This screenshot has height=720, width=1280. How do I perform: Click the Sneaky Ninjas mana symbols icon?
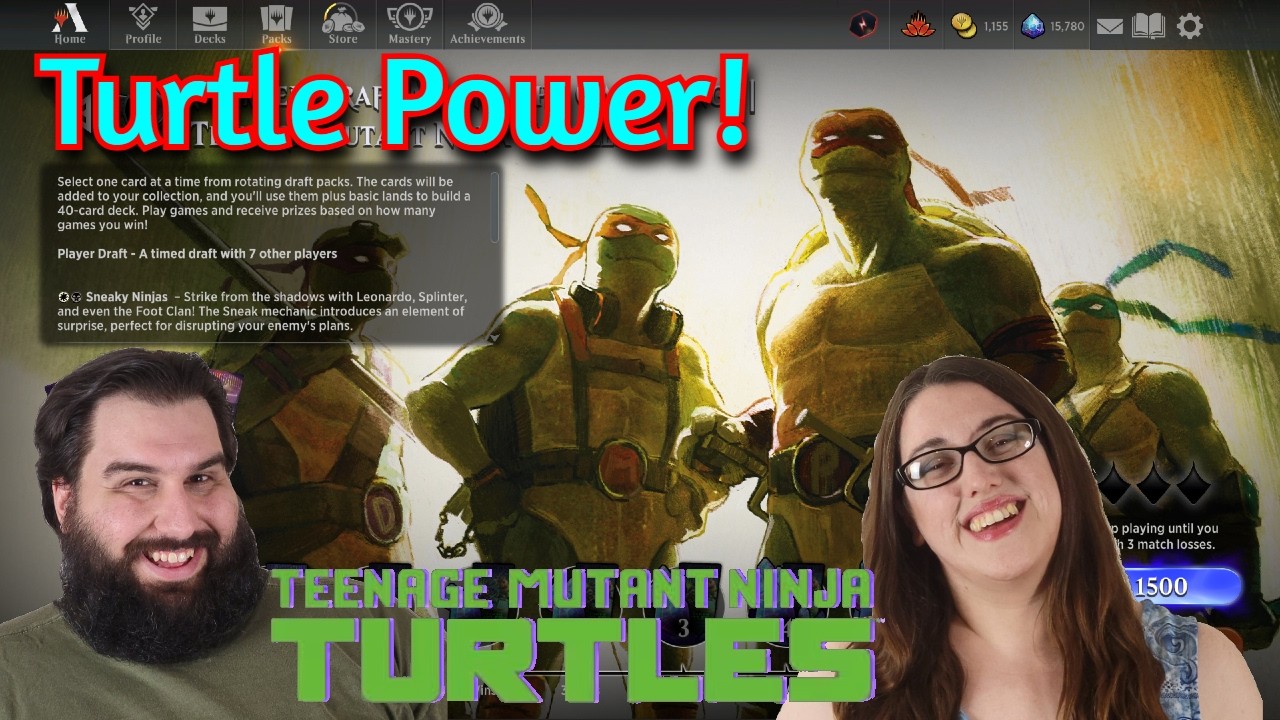[68, 297]
